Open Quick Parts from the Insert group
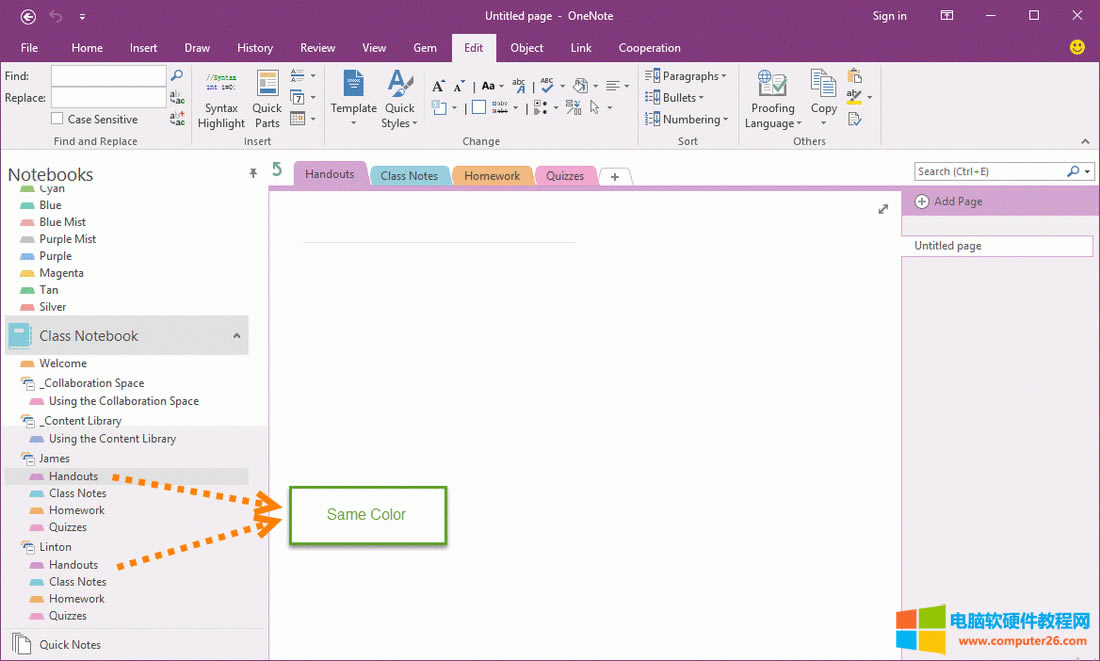 267,99
